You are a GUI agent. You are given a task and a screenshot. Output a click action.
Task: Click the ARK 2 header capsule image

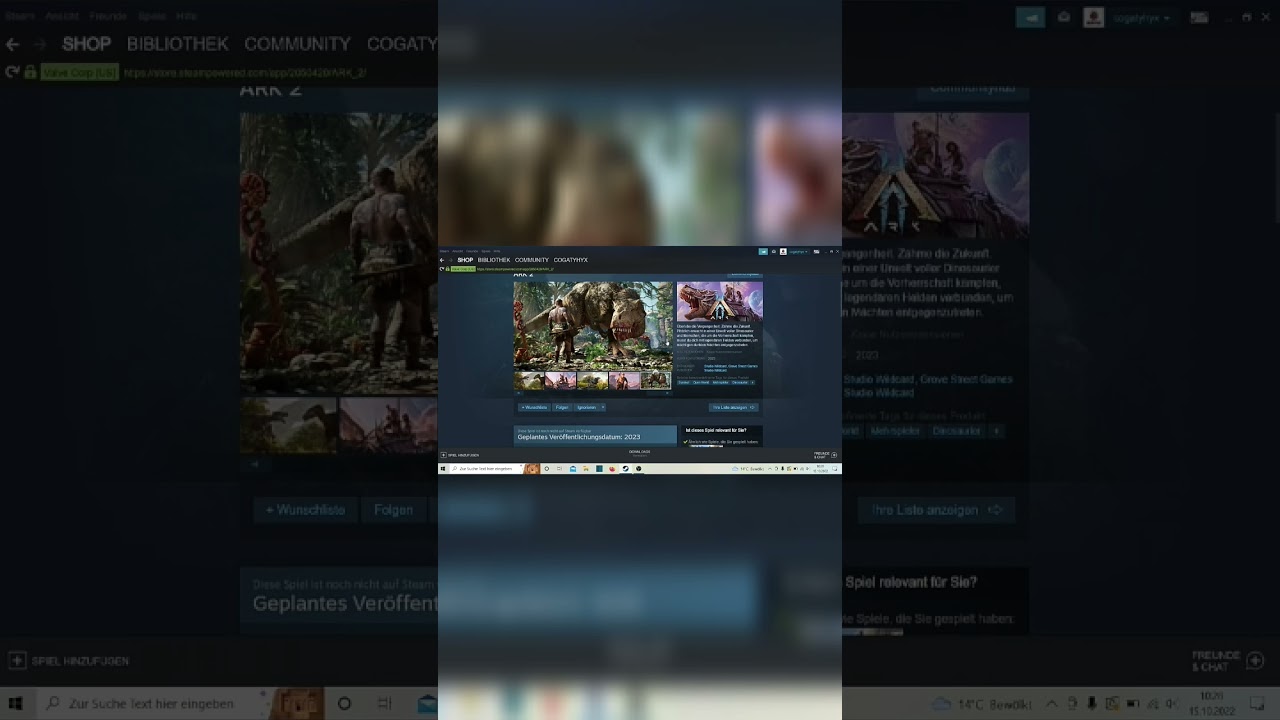tap(719, 302)
